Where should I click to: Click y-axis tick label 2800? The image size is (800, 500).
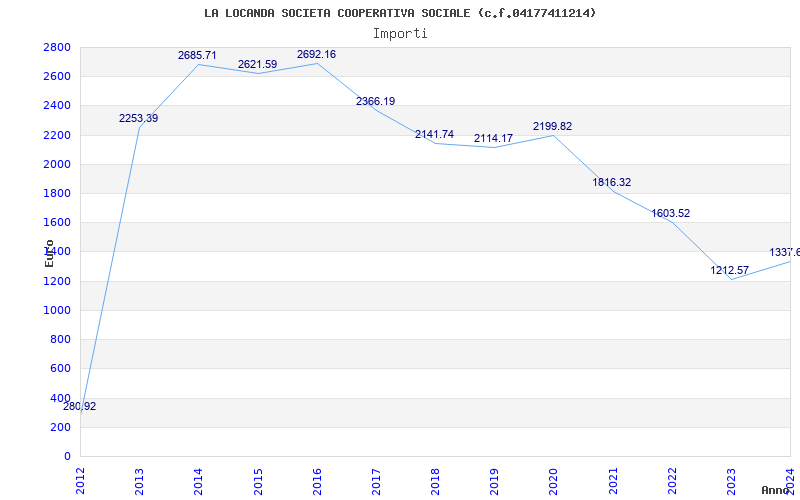[57, 47]
